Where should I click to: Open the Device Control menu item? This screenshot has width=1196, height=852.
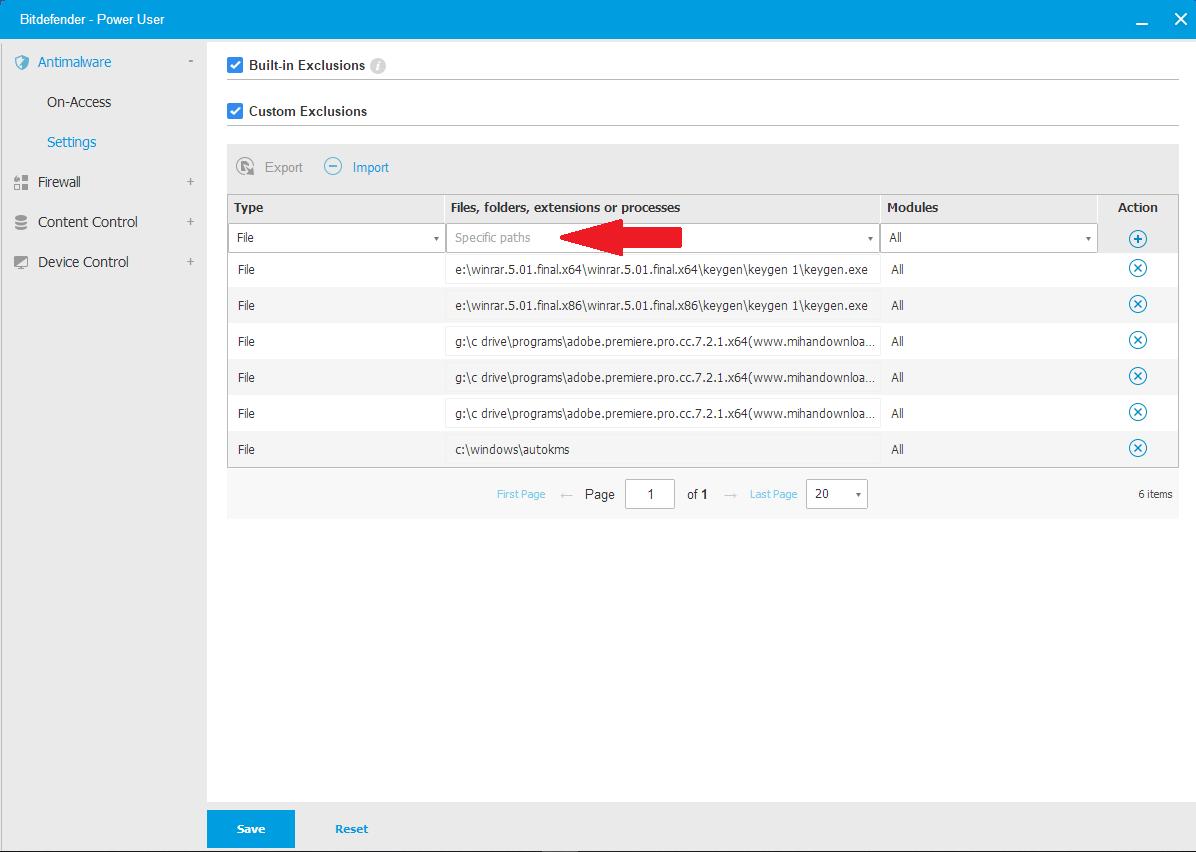click(x=83, y=262)
